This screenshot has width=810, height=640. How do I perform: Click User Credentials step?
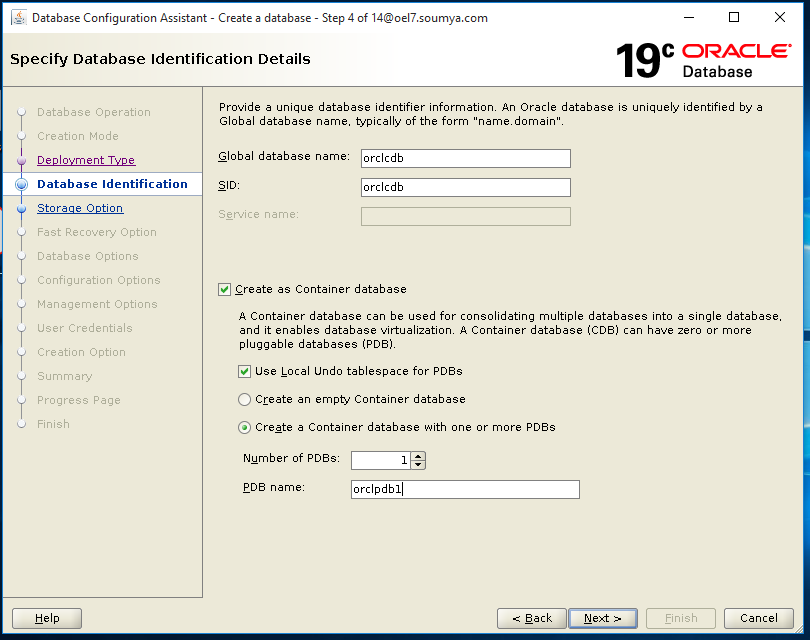(85, 328)
